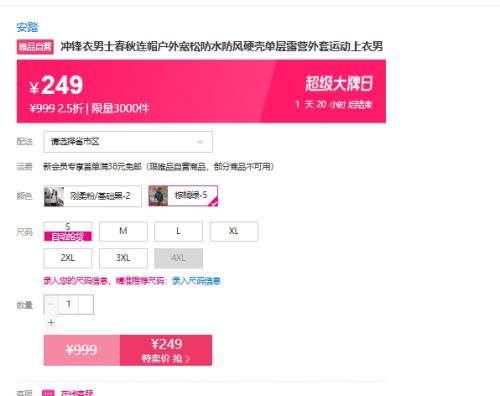Click the plus quantity icon

(x=51, y=323)
